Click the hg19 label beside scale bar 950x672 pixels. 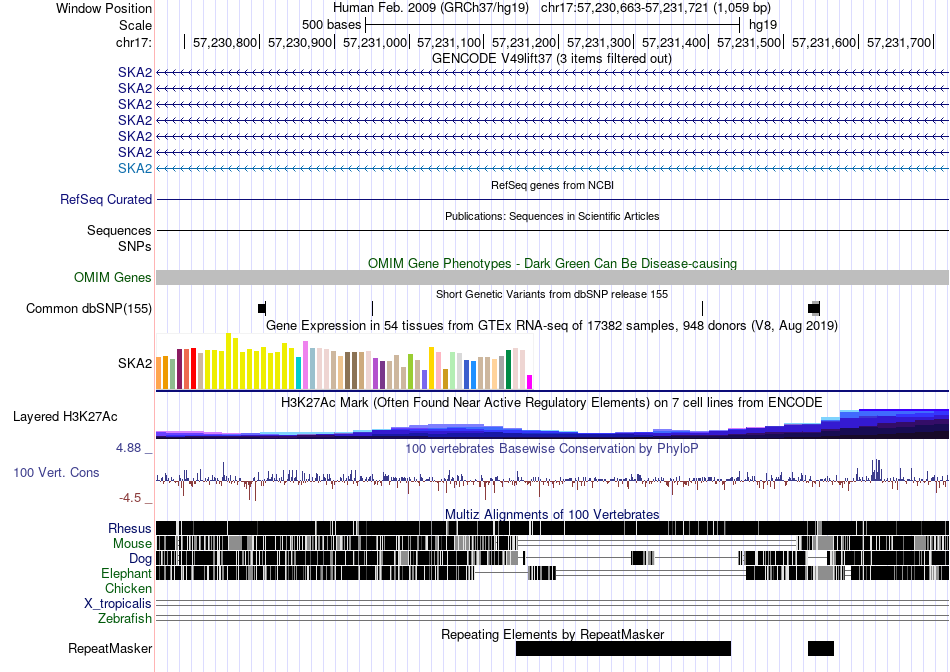(x=763, y=25)
